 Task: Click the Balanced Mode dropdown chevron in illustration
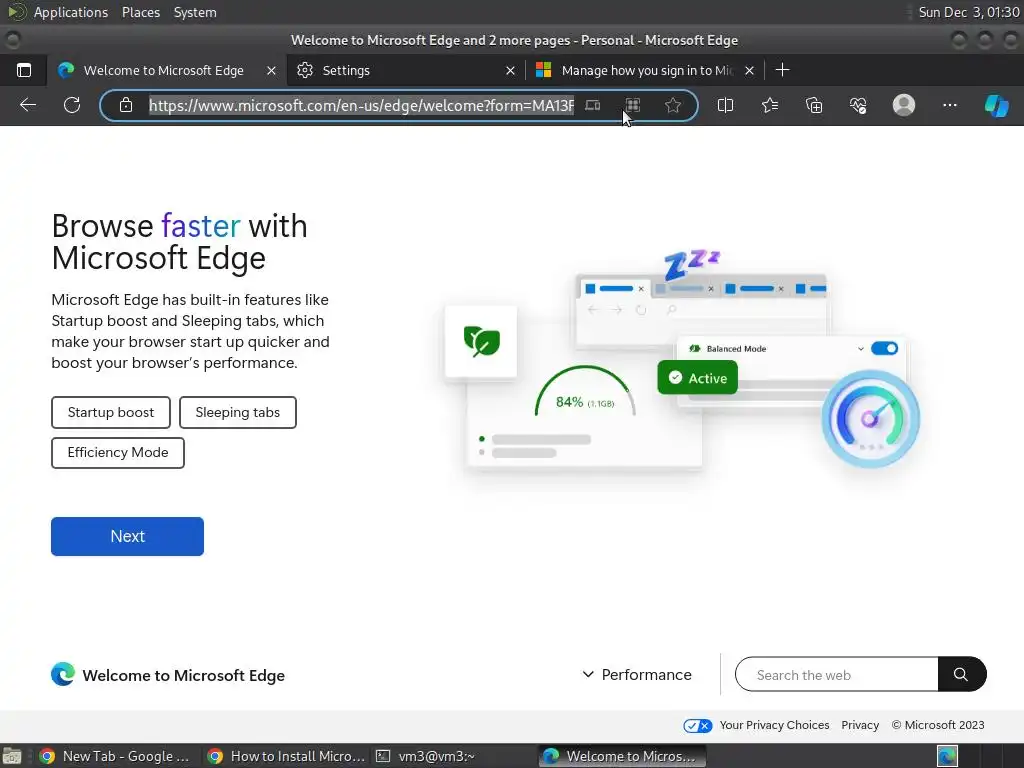[x=861, y=349]
